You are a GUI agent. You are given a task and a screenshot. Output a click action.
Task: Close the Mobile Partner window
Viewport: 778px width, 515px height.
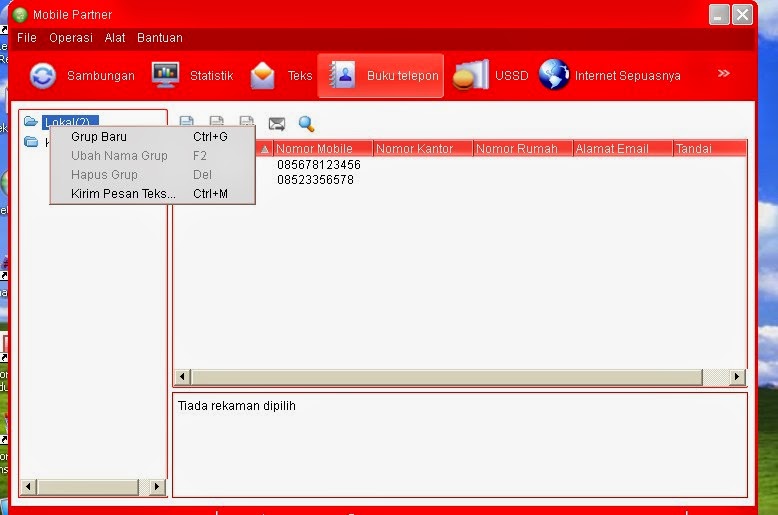coord(742,14)
